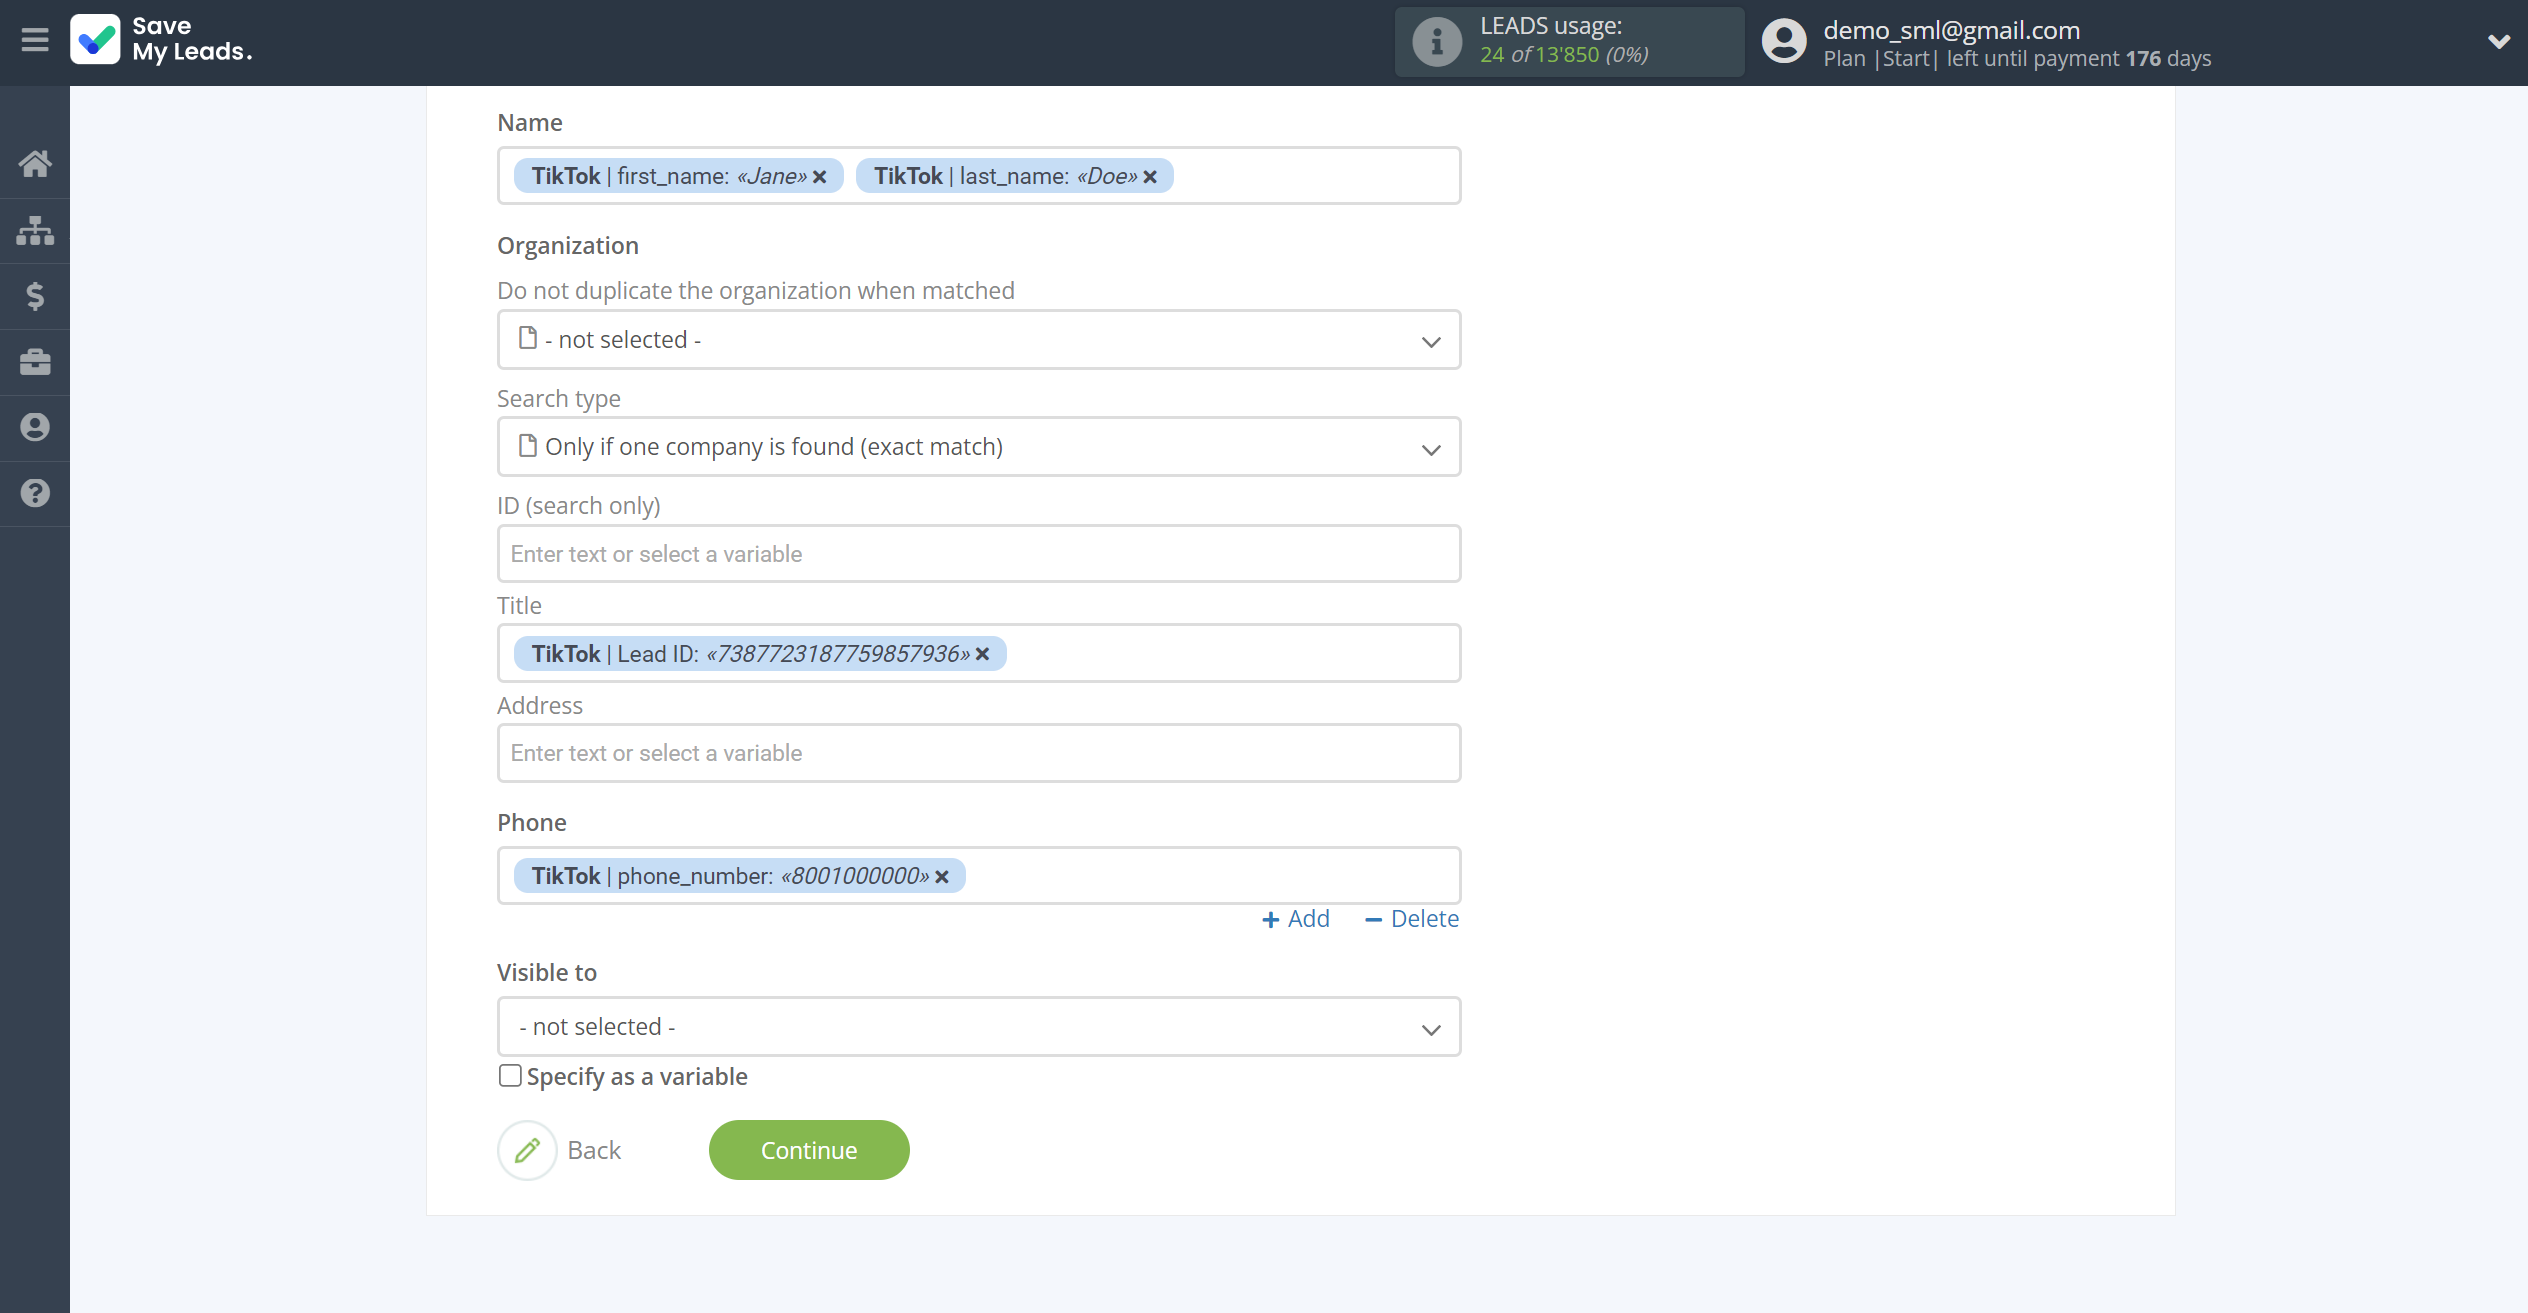
Task: Enable duplicate check for Organization field
Action: 978,340
